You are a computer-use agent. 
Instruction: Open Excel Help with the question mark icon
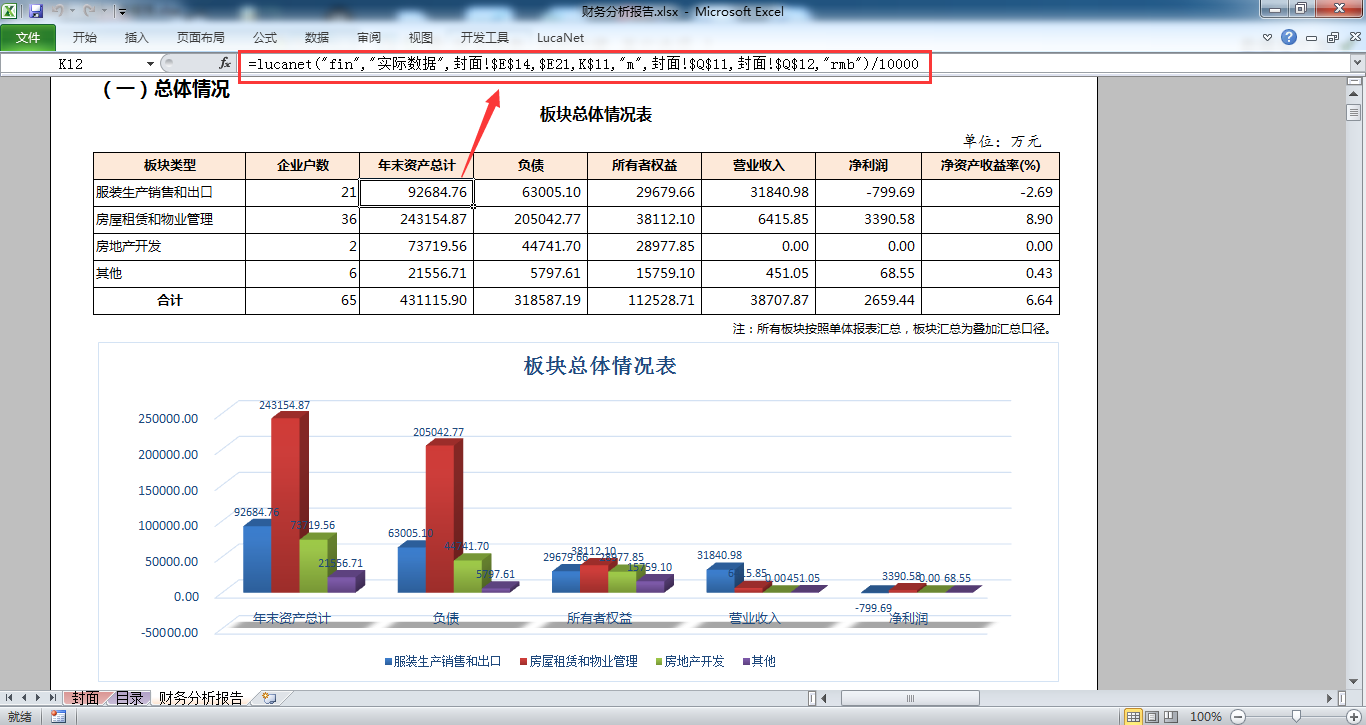(1289, 38)
